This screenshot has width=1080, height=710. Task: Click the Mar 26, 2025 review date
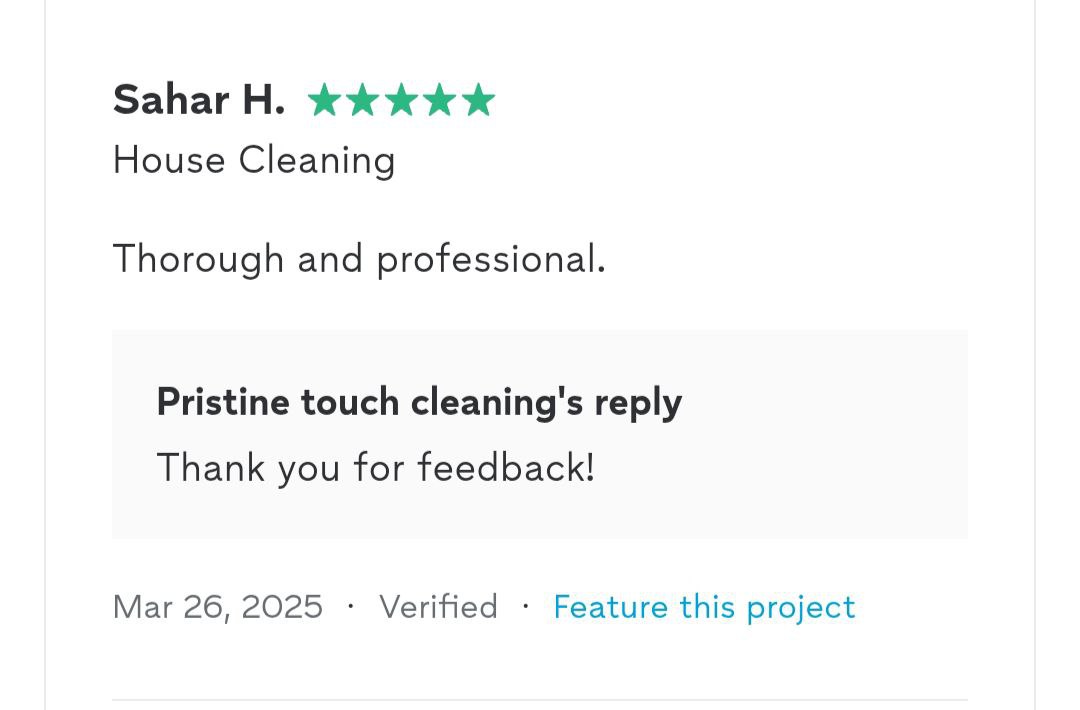point(218,607)
